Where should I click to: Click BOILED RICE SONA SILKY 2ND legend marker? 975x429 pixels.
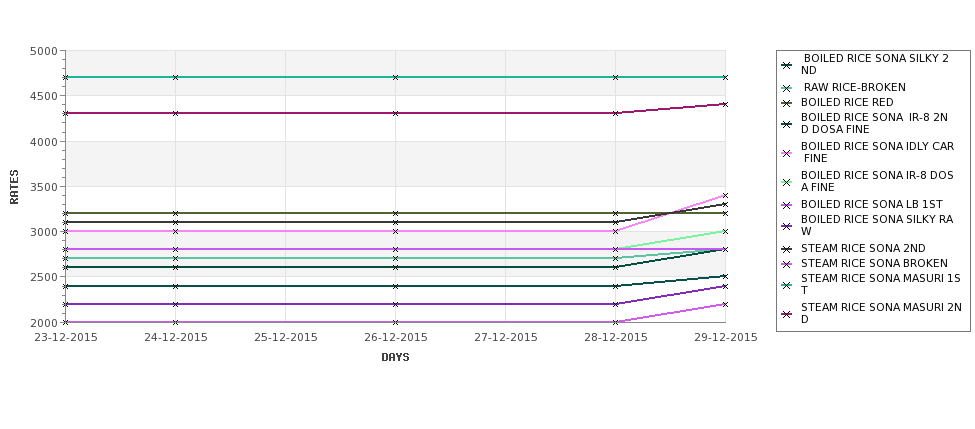click(787, 65)
